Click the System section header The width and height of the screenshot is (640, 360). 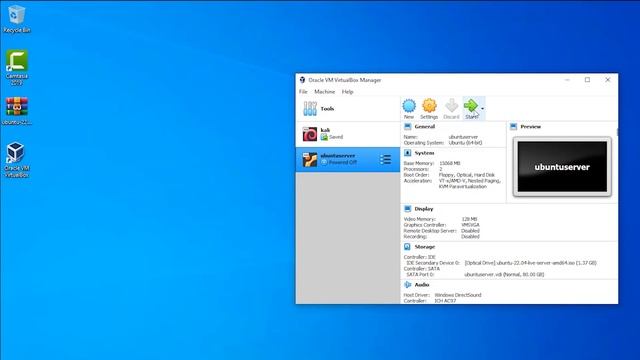click(424, 153)
